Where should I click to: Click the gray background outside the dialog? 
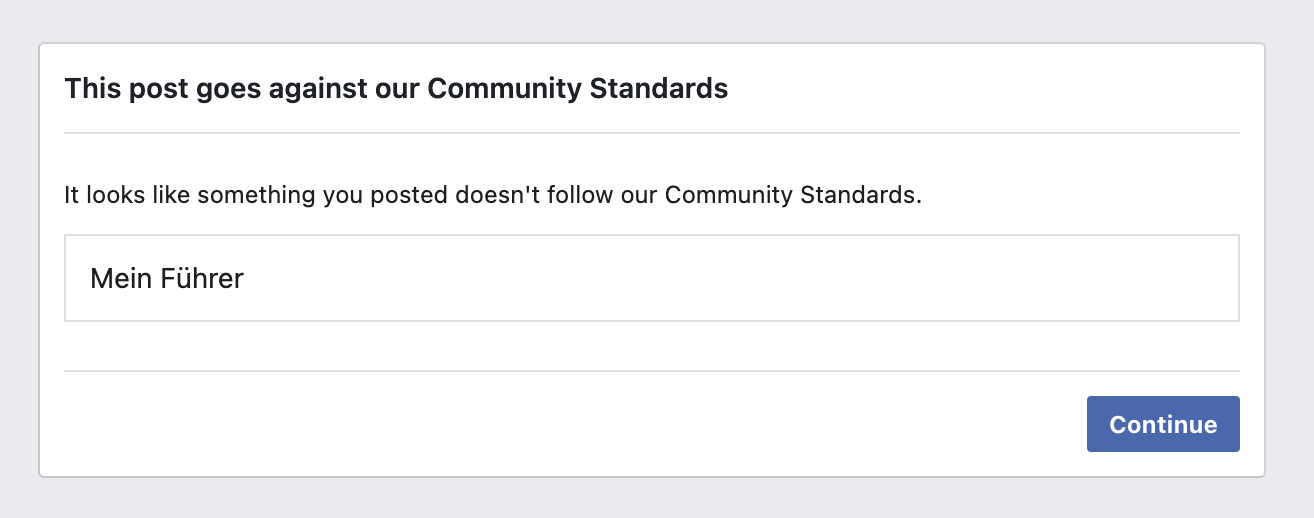click(656, 498)
